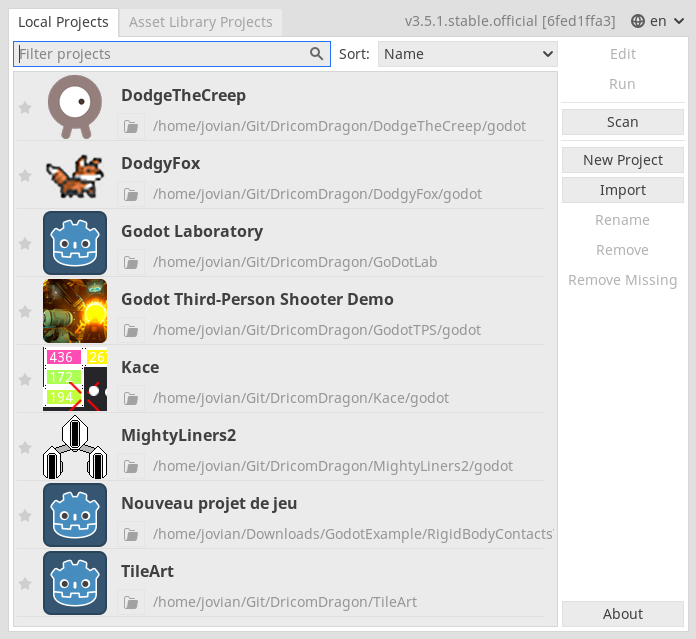Star the Nouveau projet de jeu project
The image size is (696, 639).
pyautogui.click(x=25, y=515)
